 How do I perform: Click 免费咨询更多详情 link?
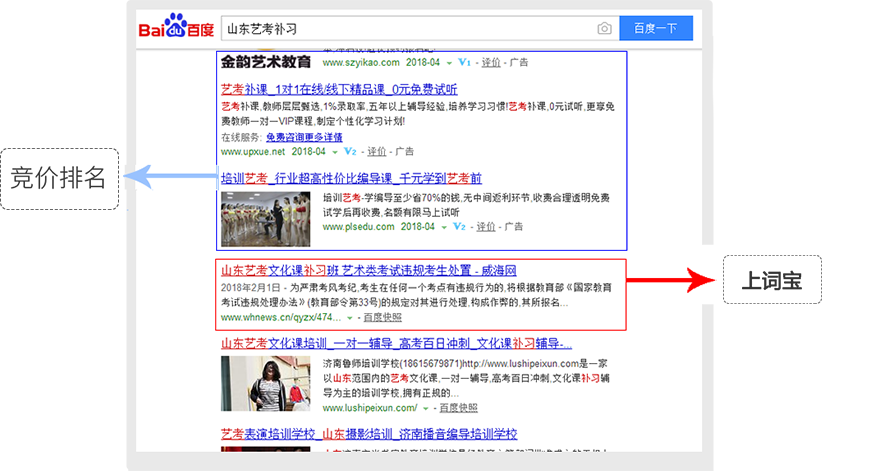coord(304,137)
